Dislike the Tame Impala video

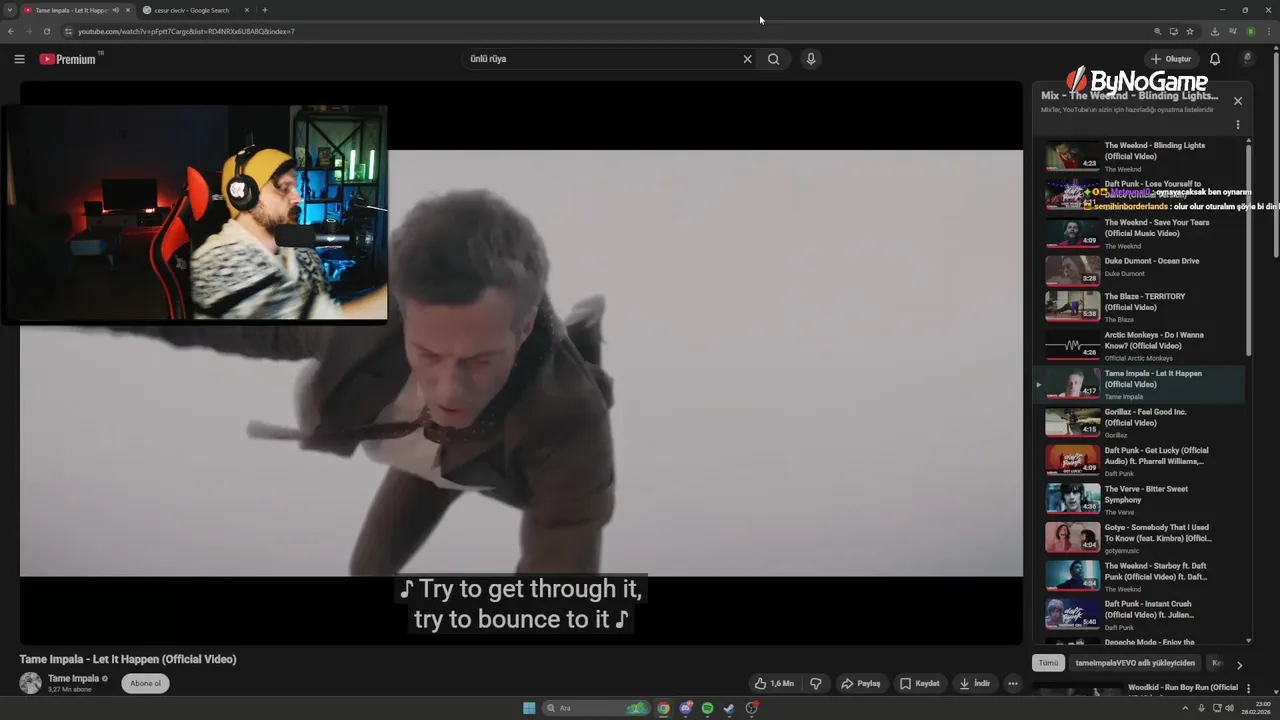click(816, 684)
